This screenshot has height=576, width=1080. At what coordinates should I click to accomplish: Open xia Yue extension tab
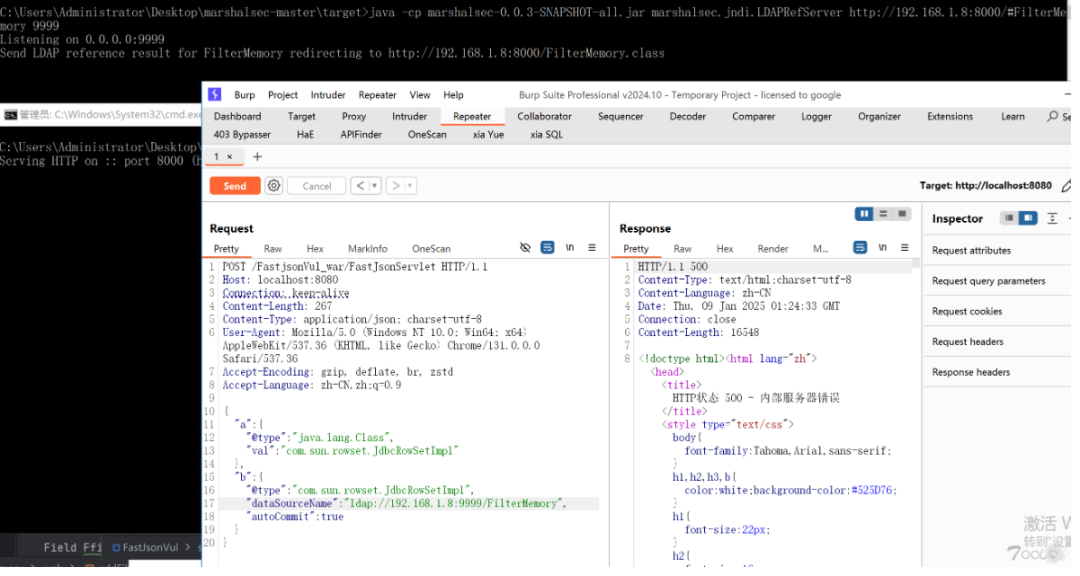coord(488,134)
